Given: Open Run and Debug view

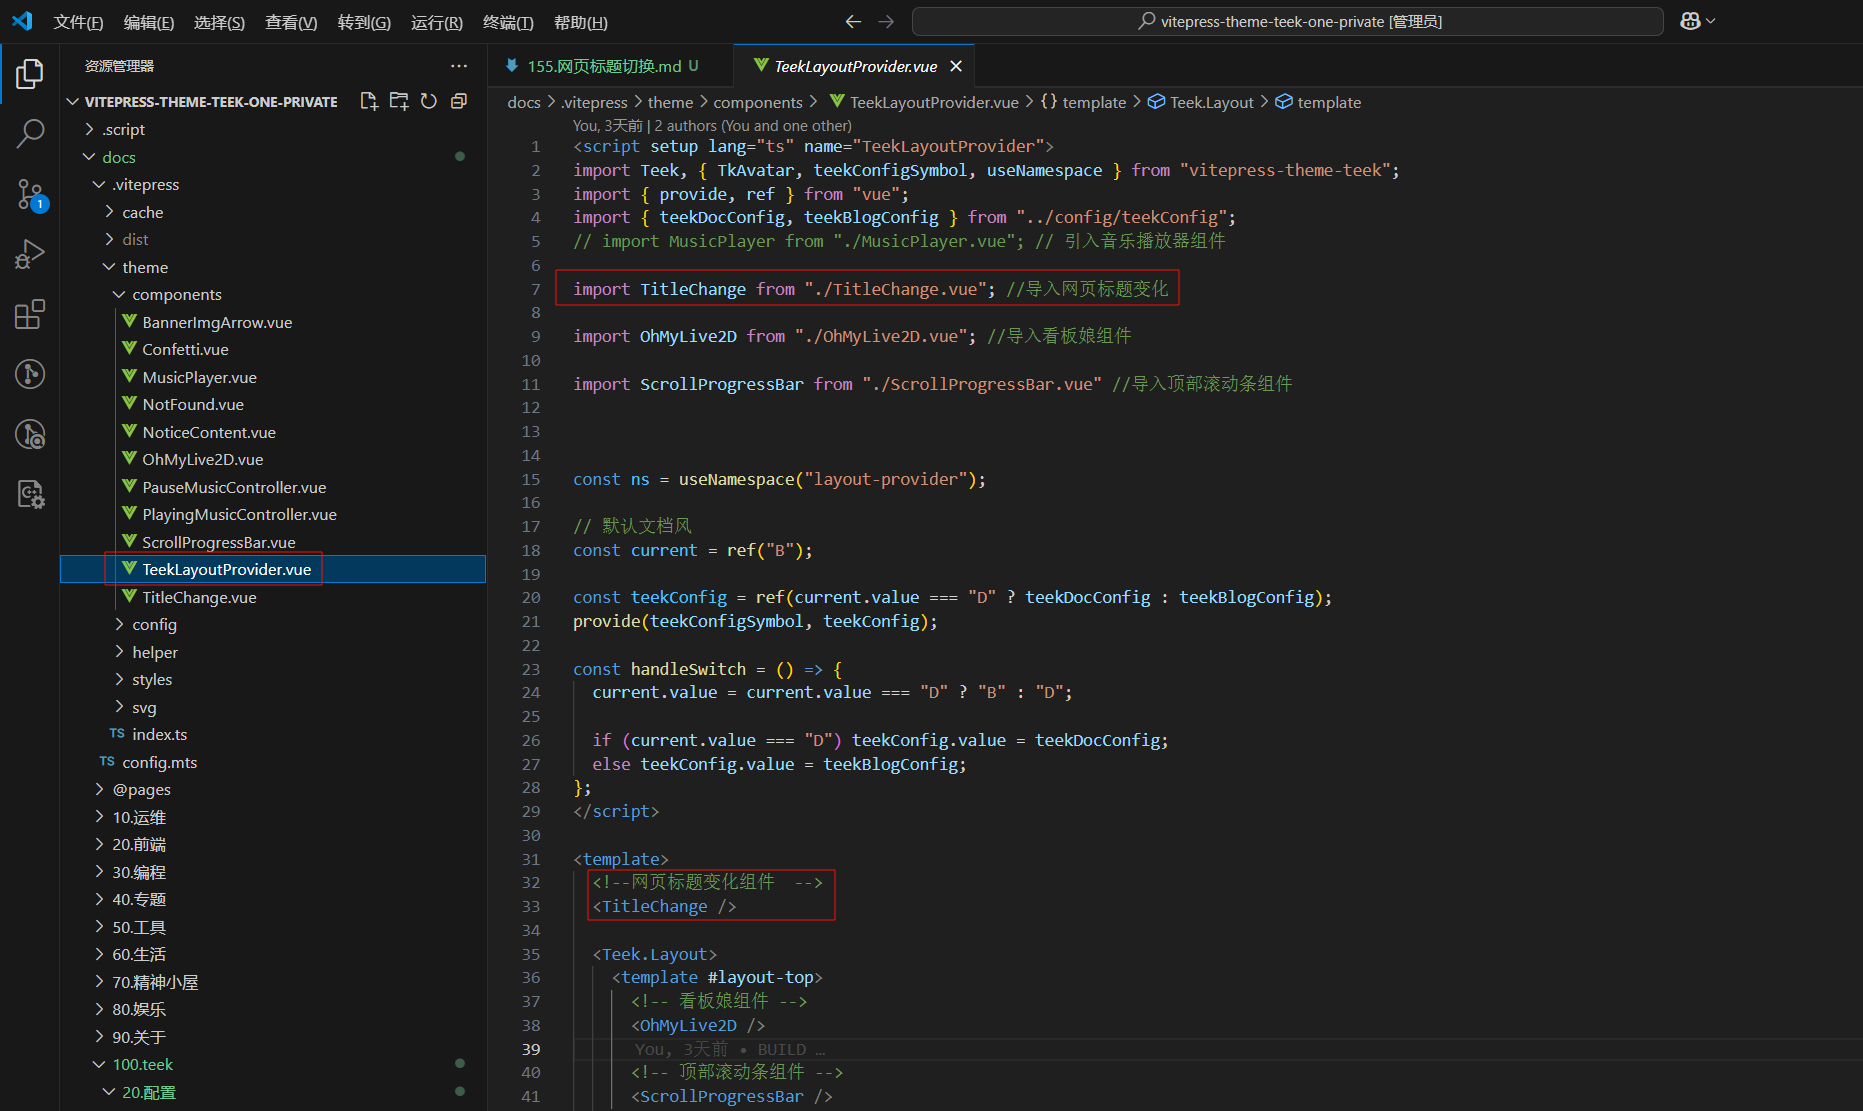Looking at the screenshot, I should [30, 254].
